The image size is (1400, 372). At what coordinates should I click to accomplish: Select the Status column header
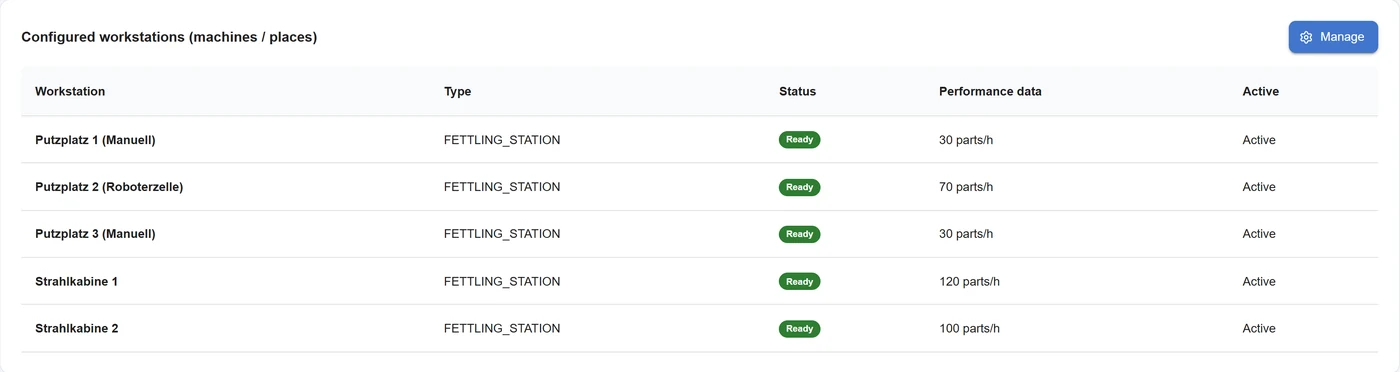coord(797,91)
